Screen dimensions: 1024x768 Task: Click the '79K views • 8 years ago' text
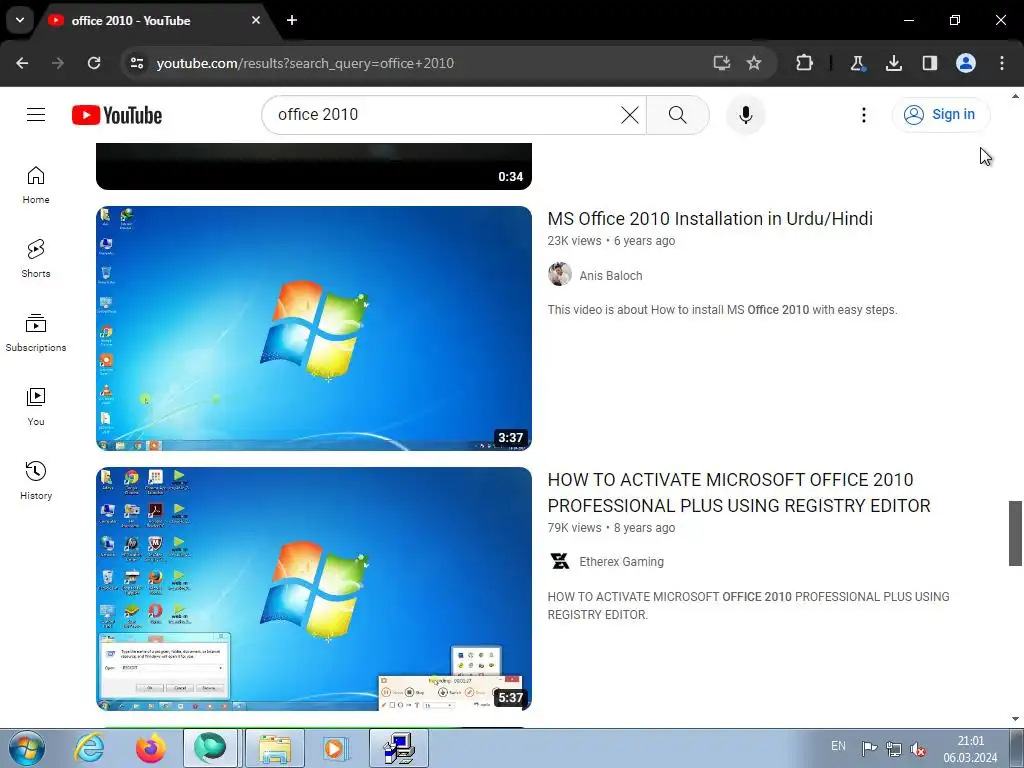click(611, 528)
